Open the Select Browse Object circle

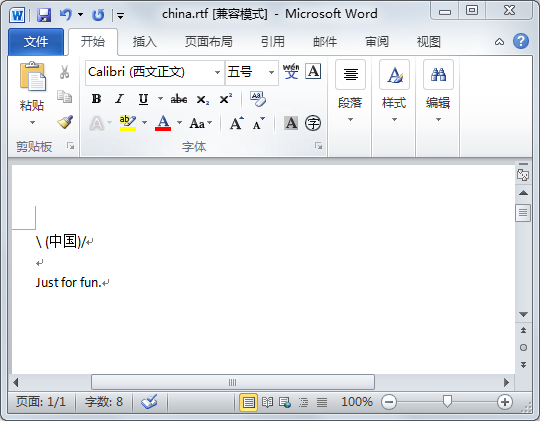(x=523, y=348)
